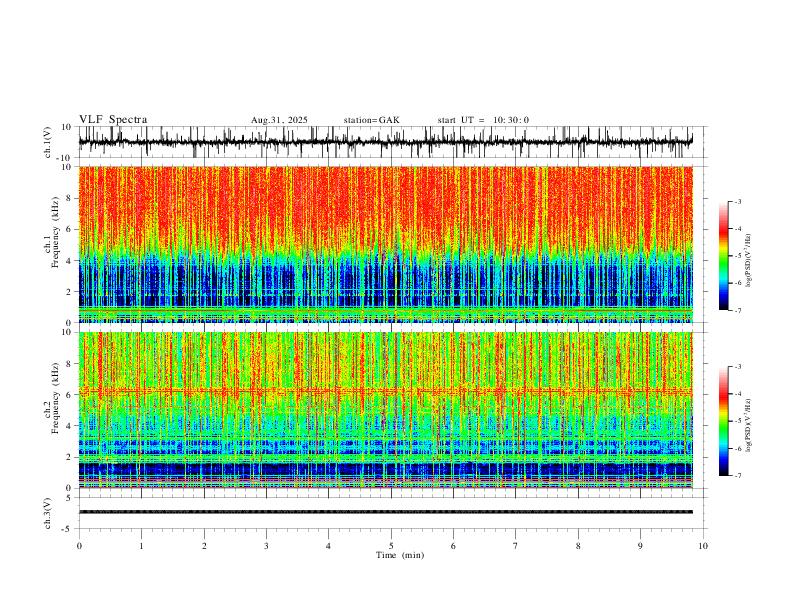The width and height of the screenshot is (792, 612).
Task: Click the '5' tick on the ch.3(V) axis
Action: (x=70, y=498)
